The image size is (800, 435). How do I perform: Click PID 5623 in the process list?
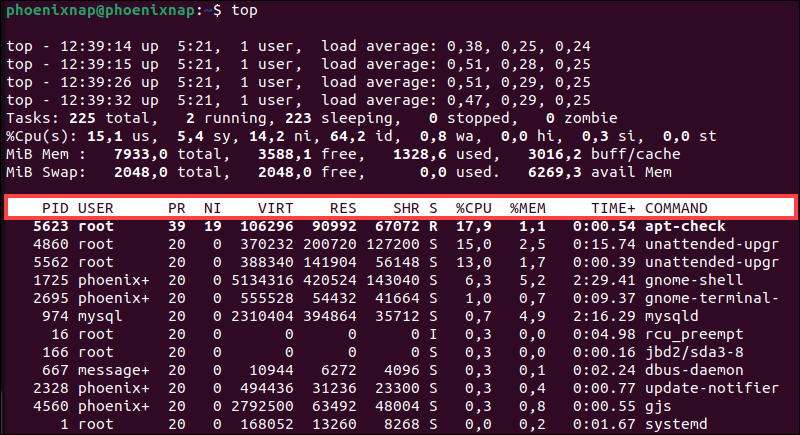(51, 226)
